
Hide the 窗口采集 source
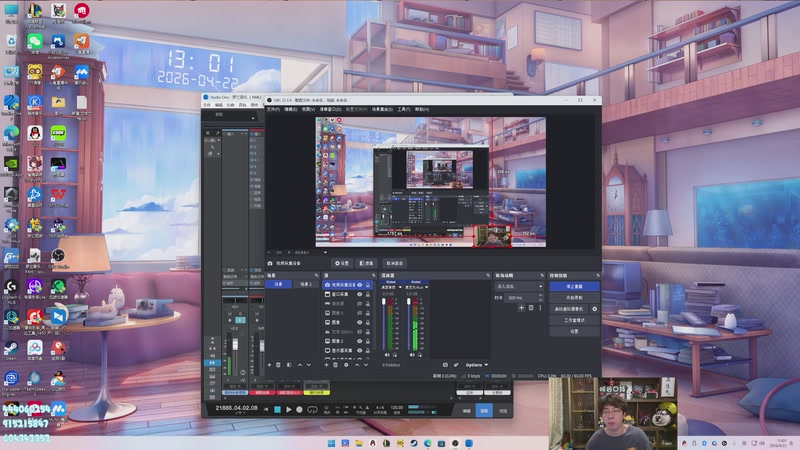(360, 294)
